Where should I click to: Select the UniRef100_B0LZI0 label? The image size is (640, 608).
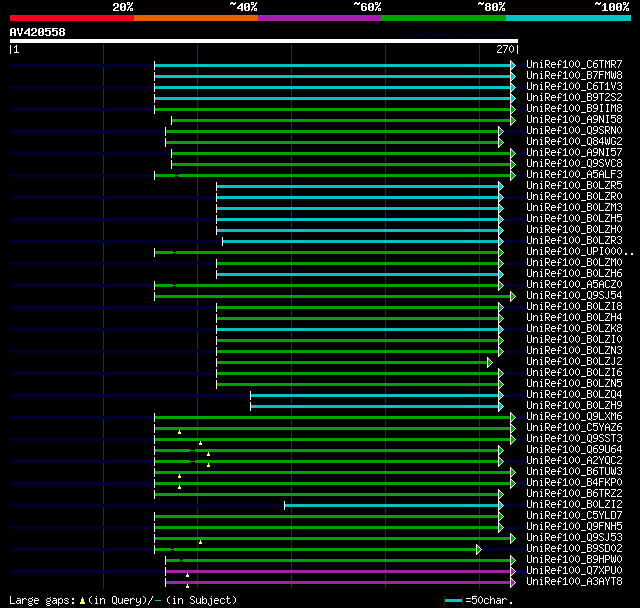point(574,340)
